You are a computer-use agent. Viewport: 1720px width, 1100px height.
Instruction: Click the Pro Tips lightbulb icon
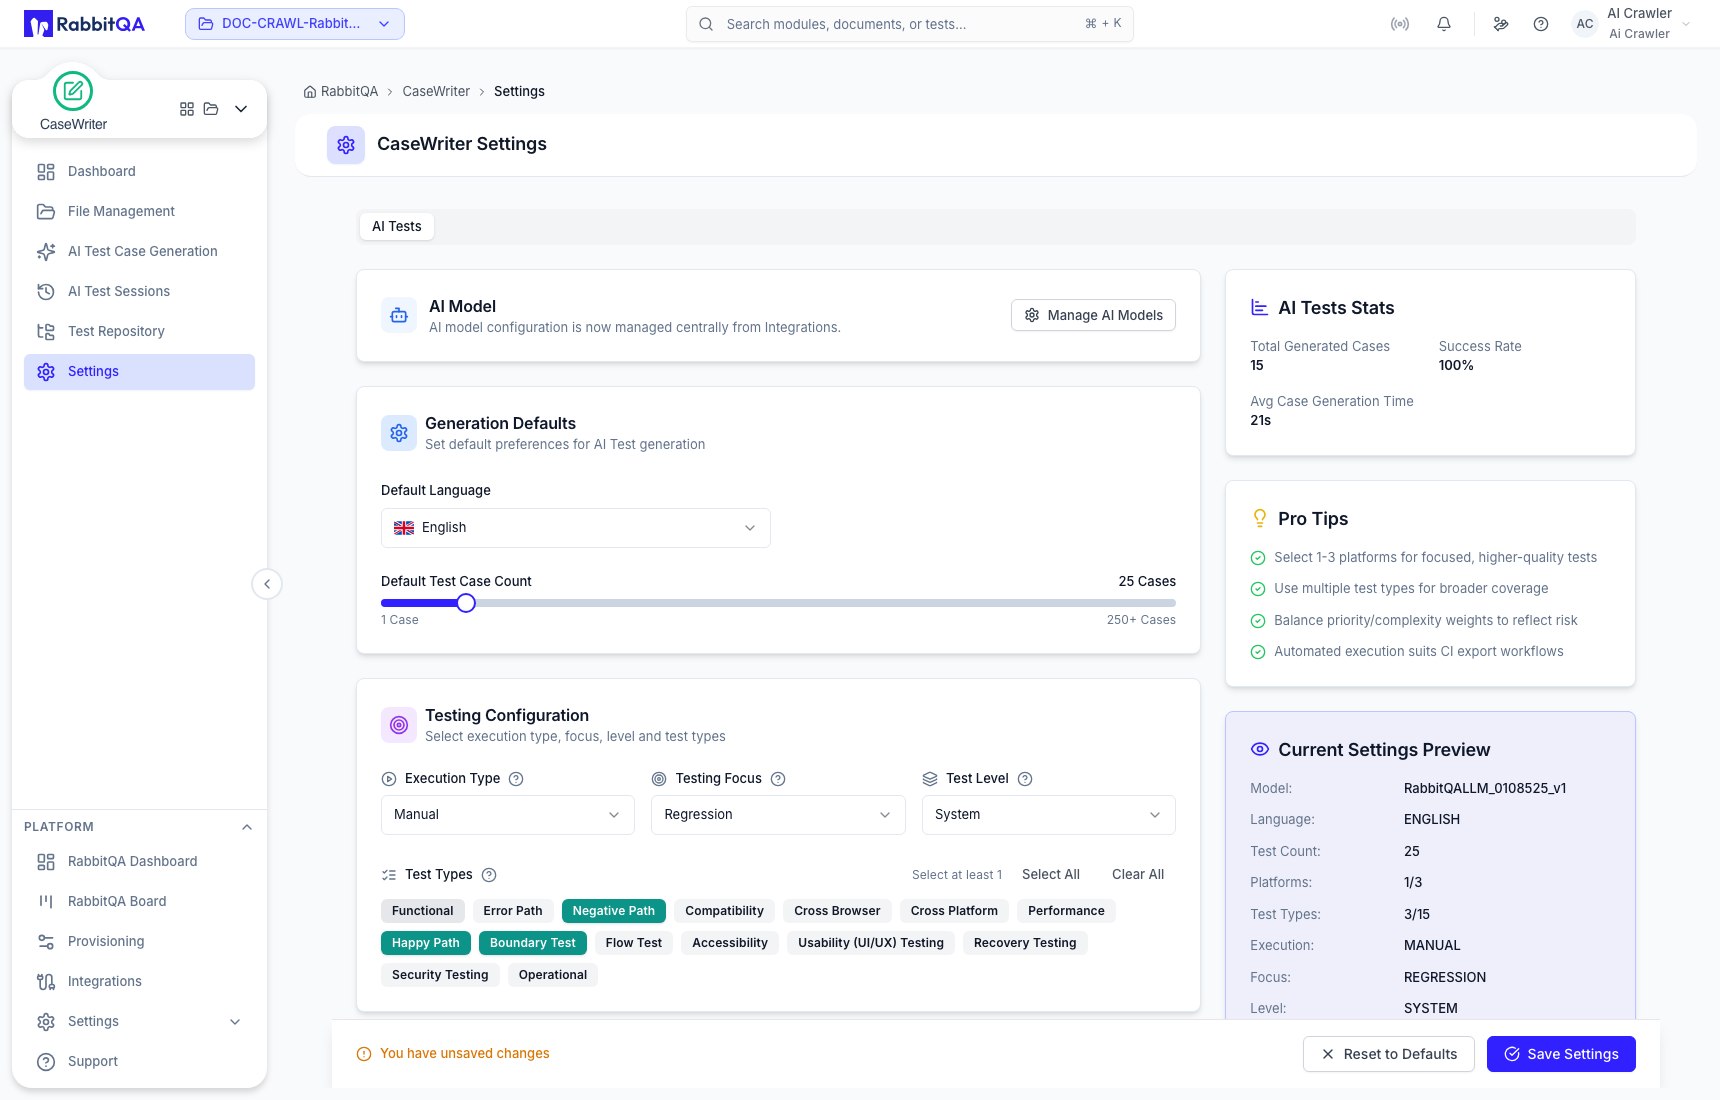tap(1260, 518)
